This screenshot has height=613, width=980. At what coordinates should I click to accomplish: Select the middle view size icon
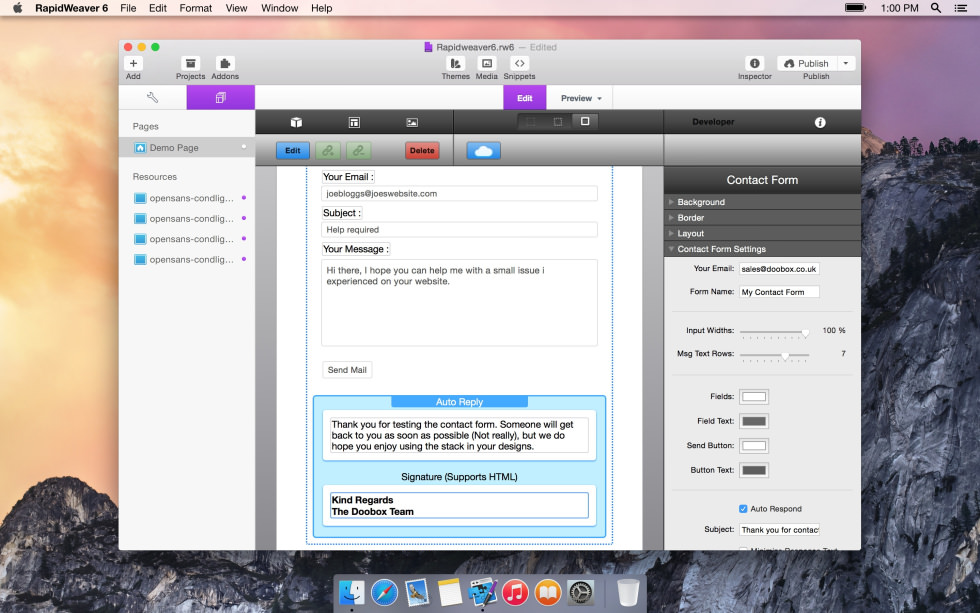point(558,121)
